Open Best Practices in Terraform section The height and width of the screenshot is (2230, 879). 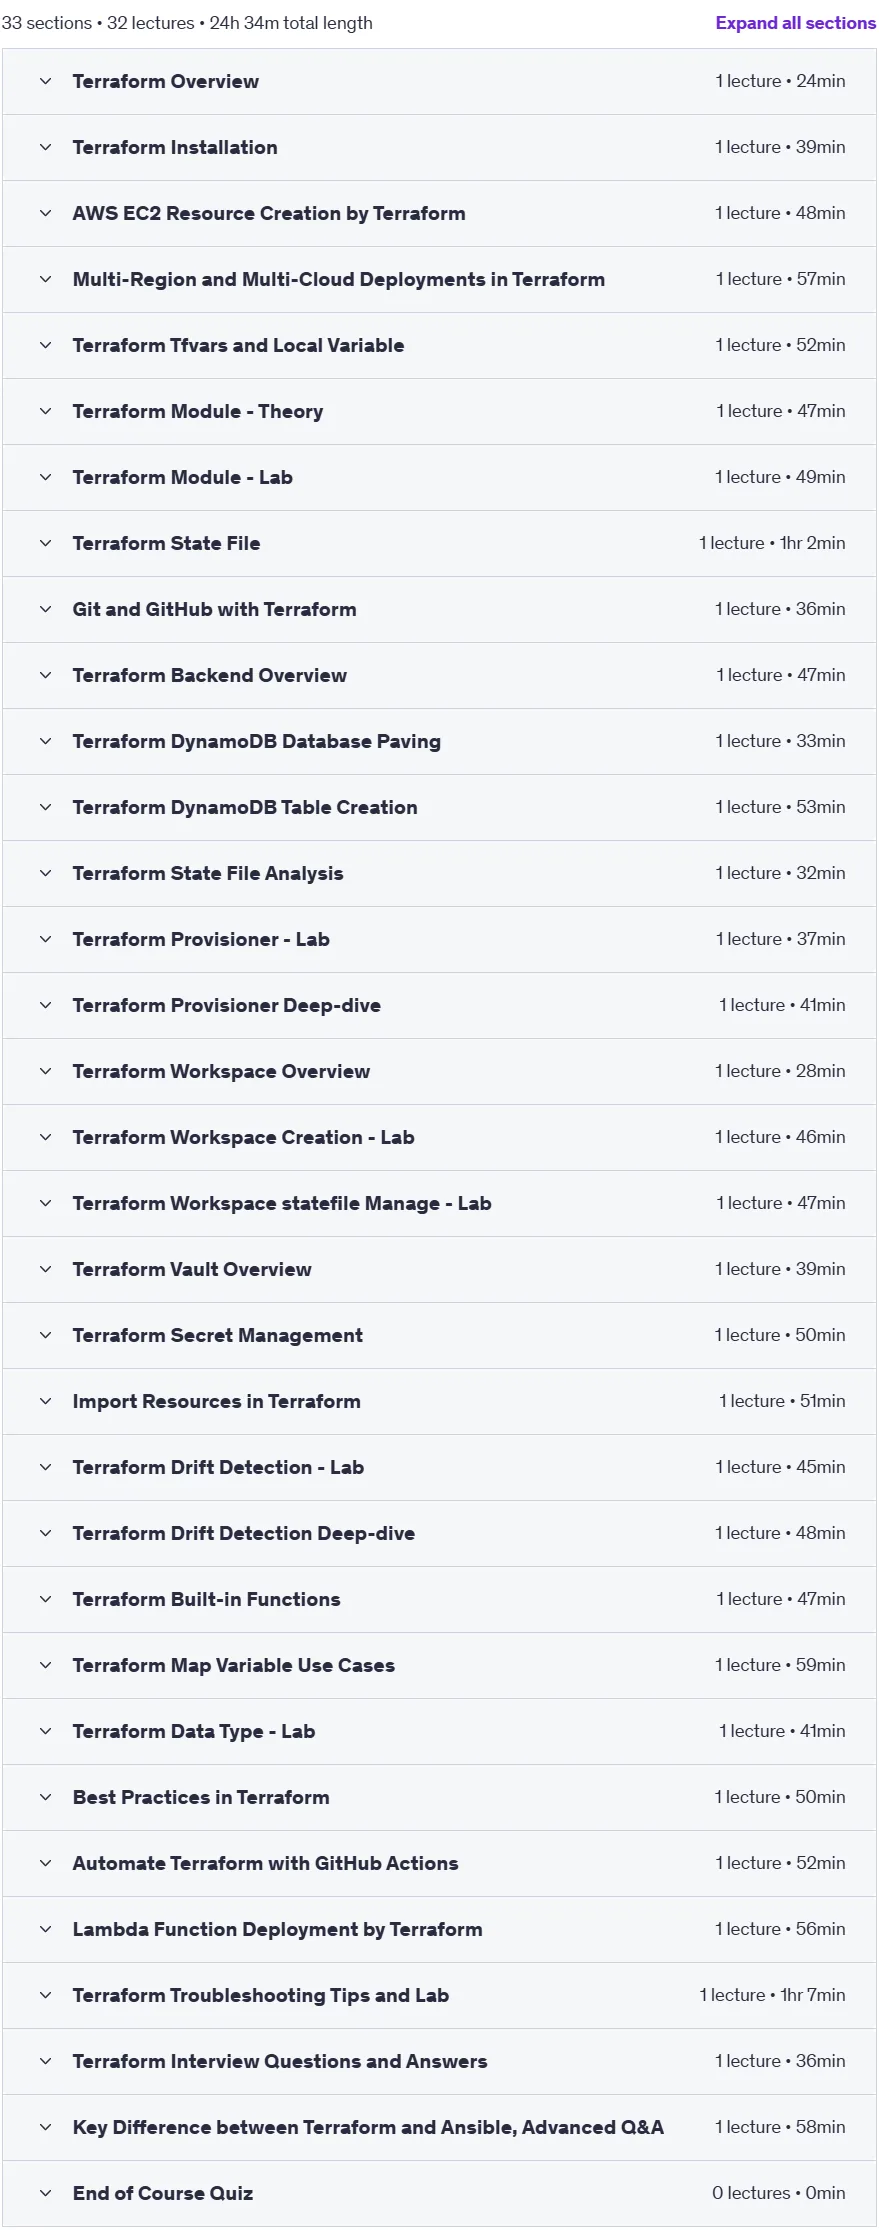click(439, 1797)
